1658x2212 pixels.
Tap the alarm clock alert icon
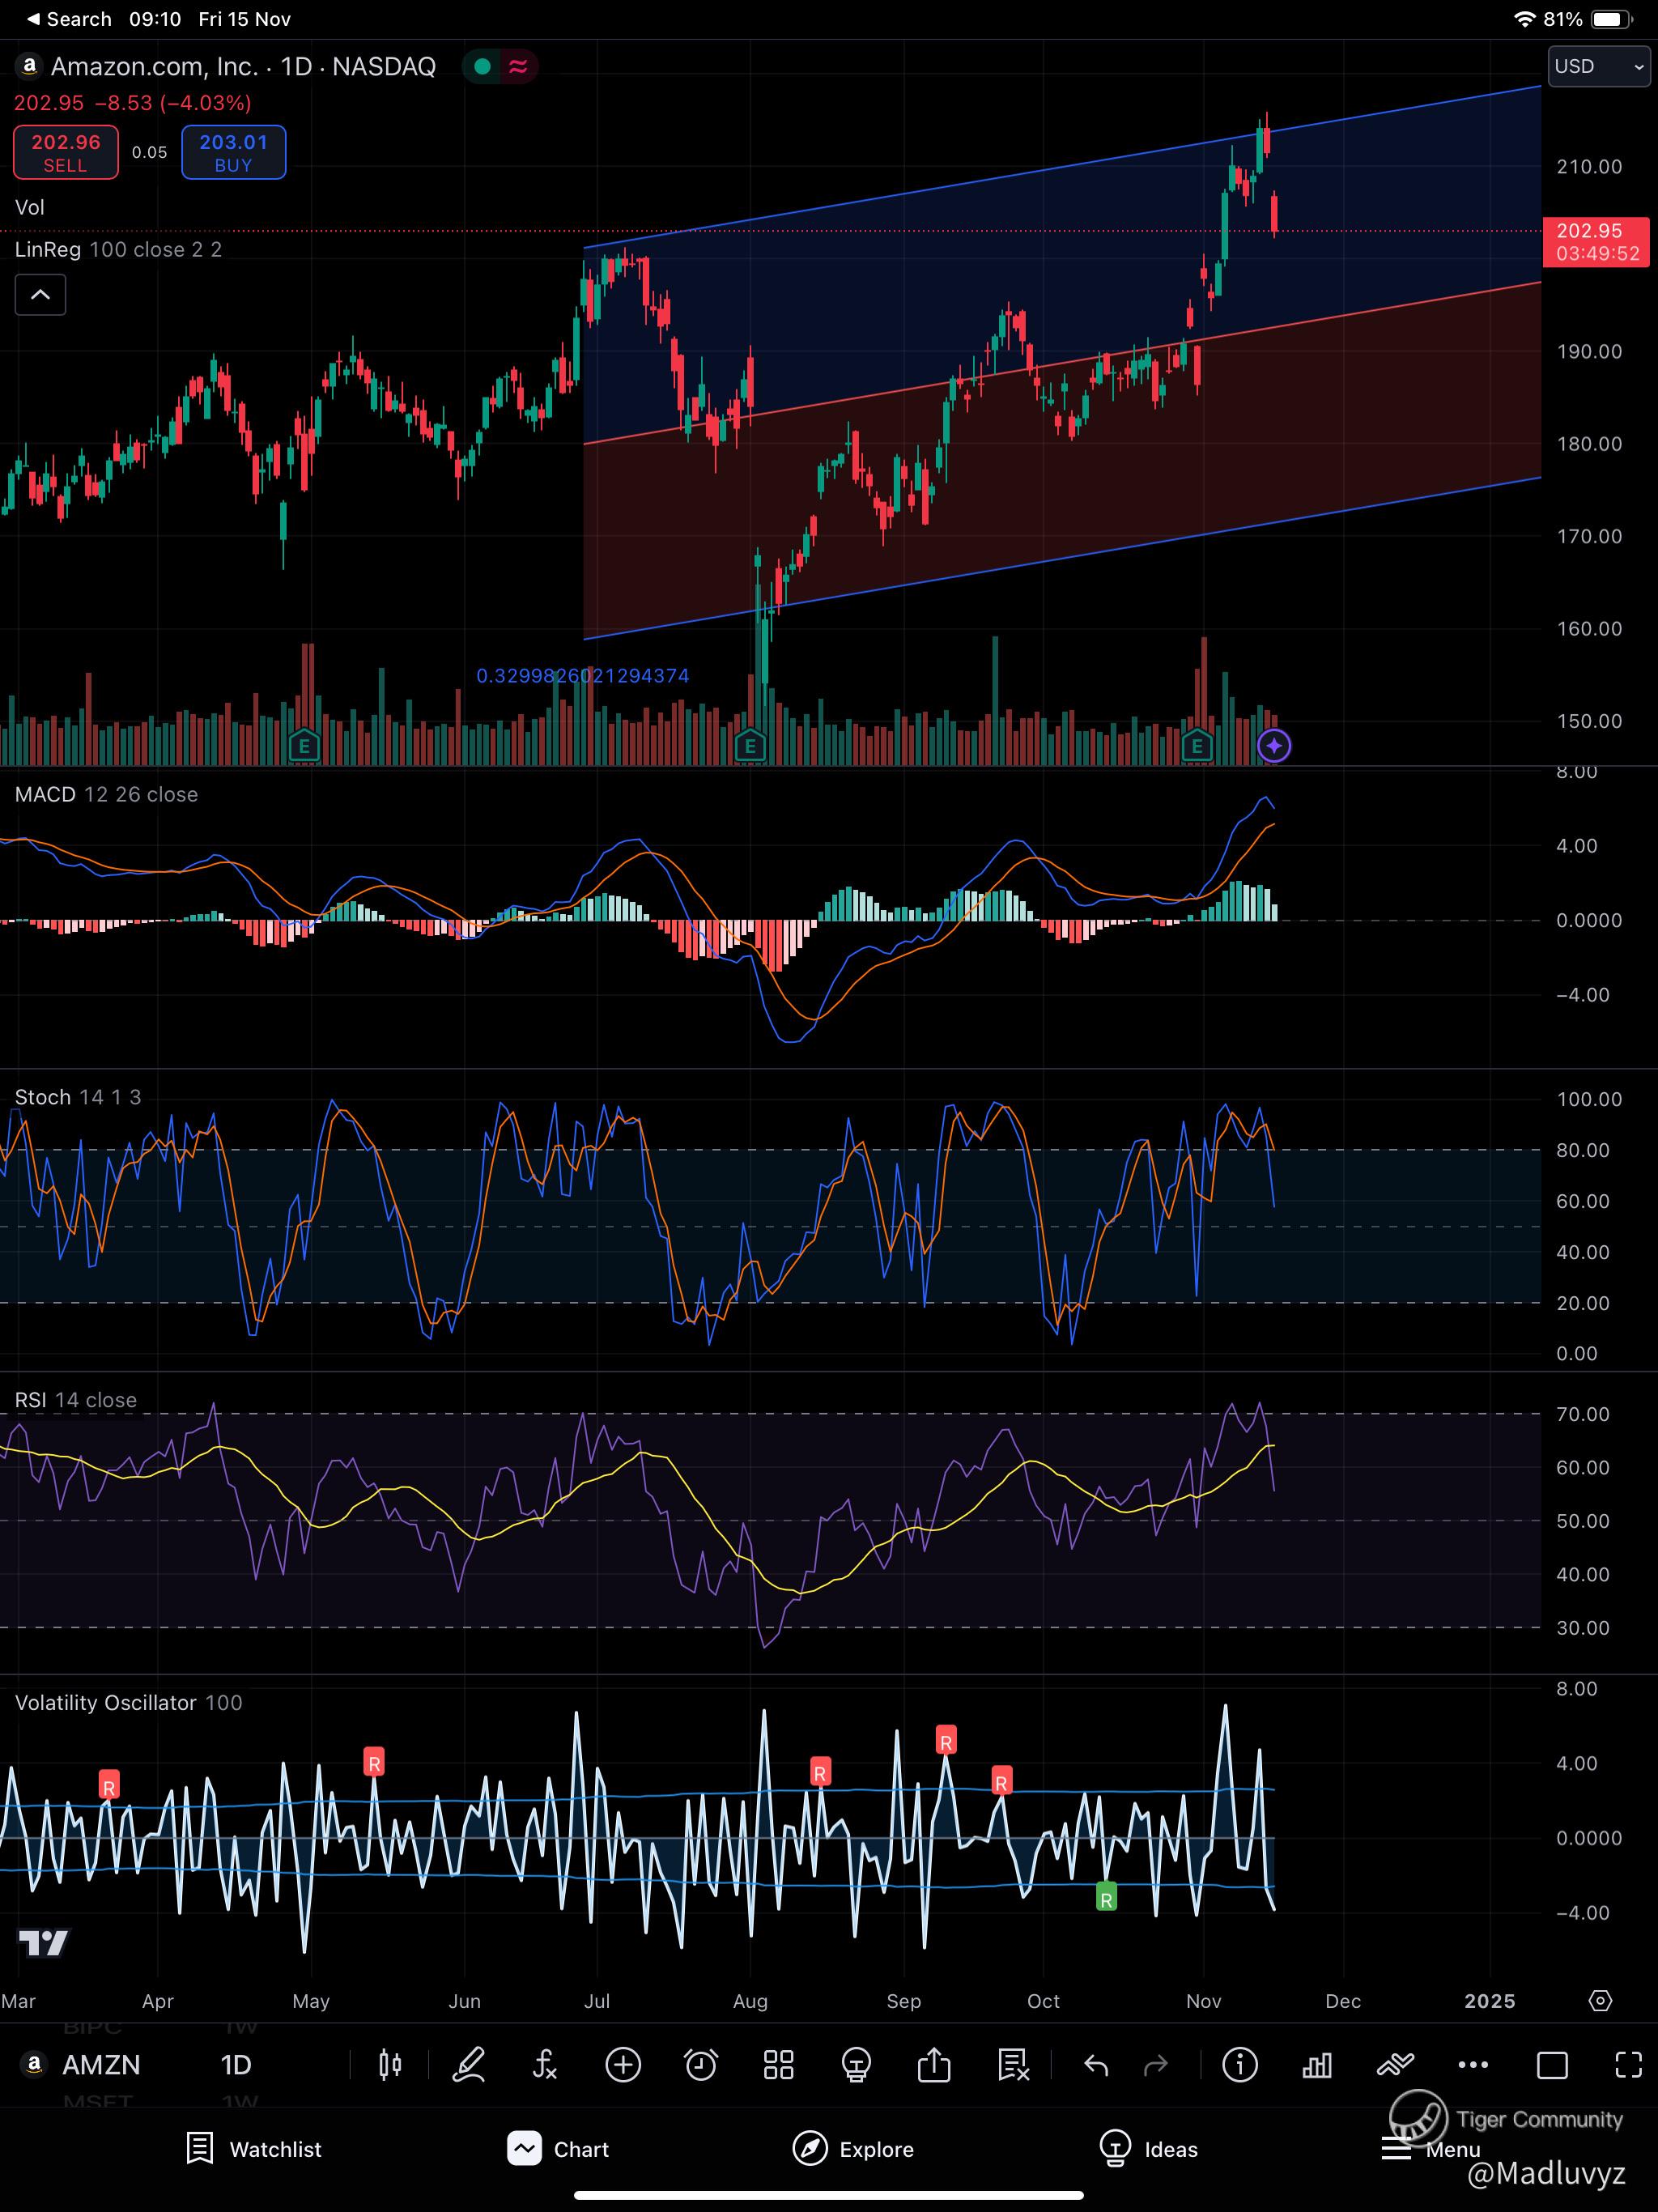click(x=700, y=2065)
